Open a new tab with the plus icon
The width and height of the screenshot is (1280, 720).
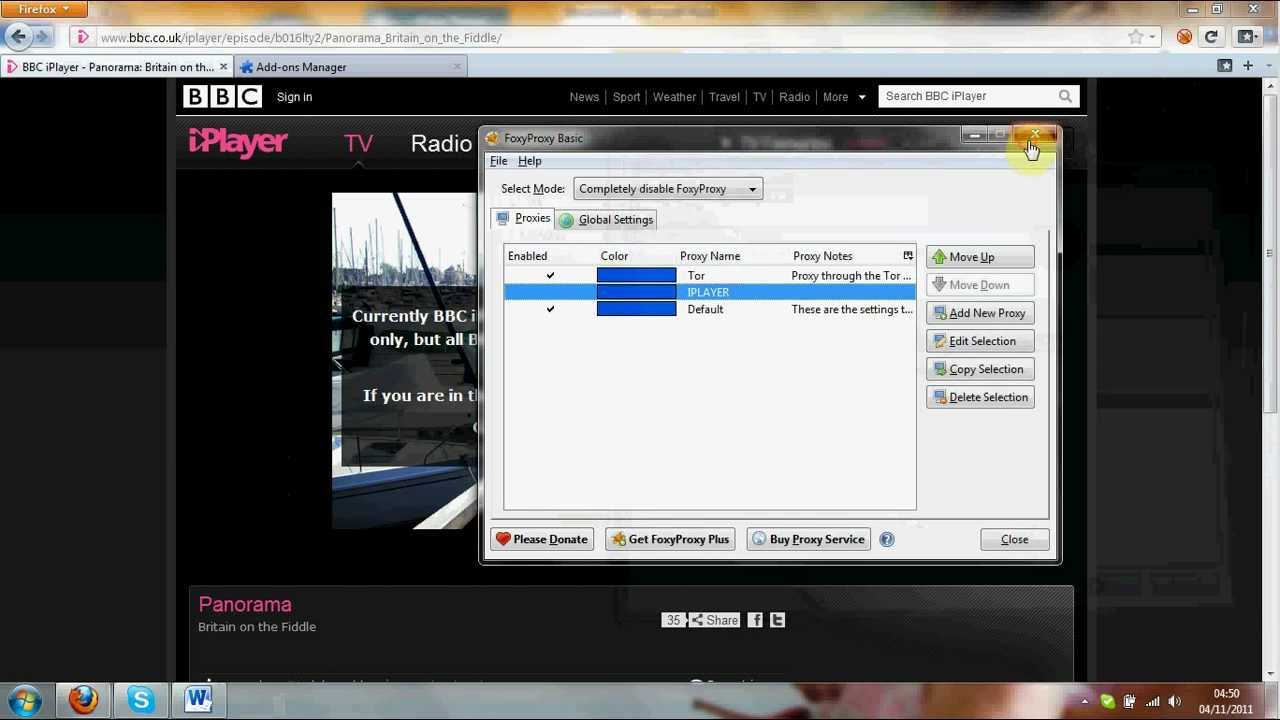pyautogui.click(x=1248, y=66)
